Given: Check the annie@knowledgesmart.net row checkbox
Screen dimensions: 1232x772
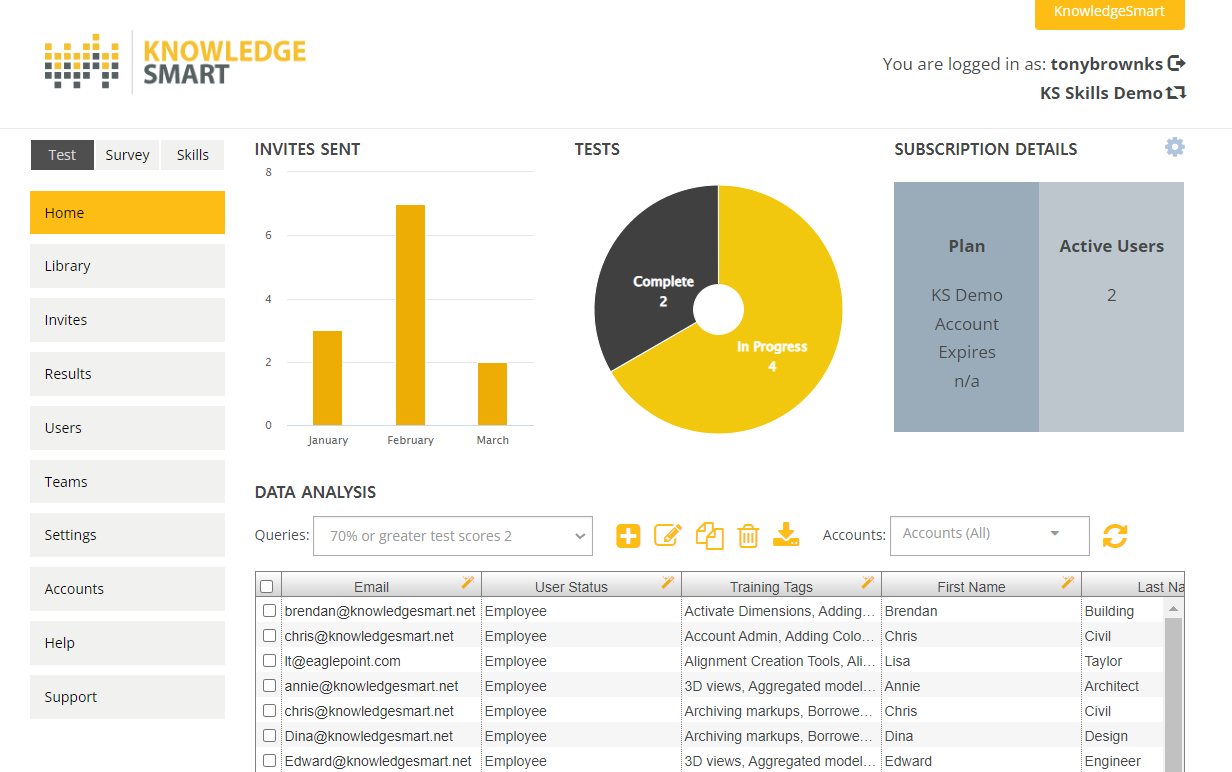Looking at the screenshot, I should pyautogui.click(x=269, y=686).
